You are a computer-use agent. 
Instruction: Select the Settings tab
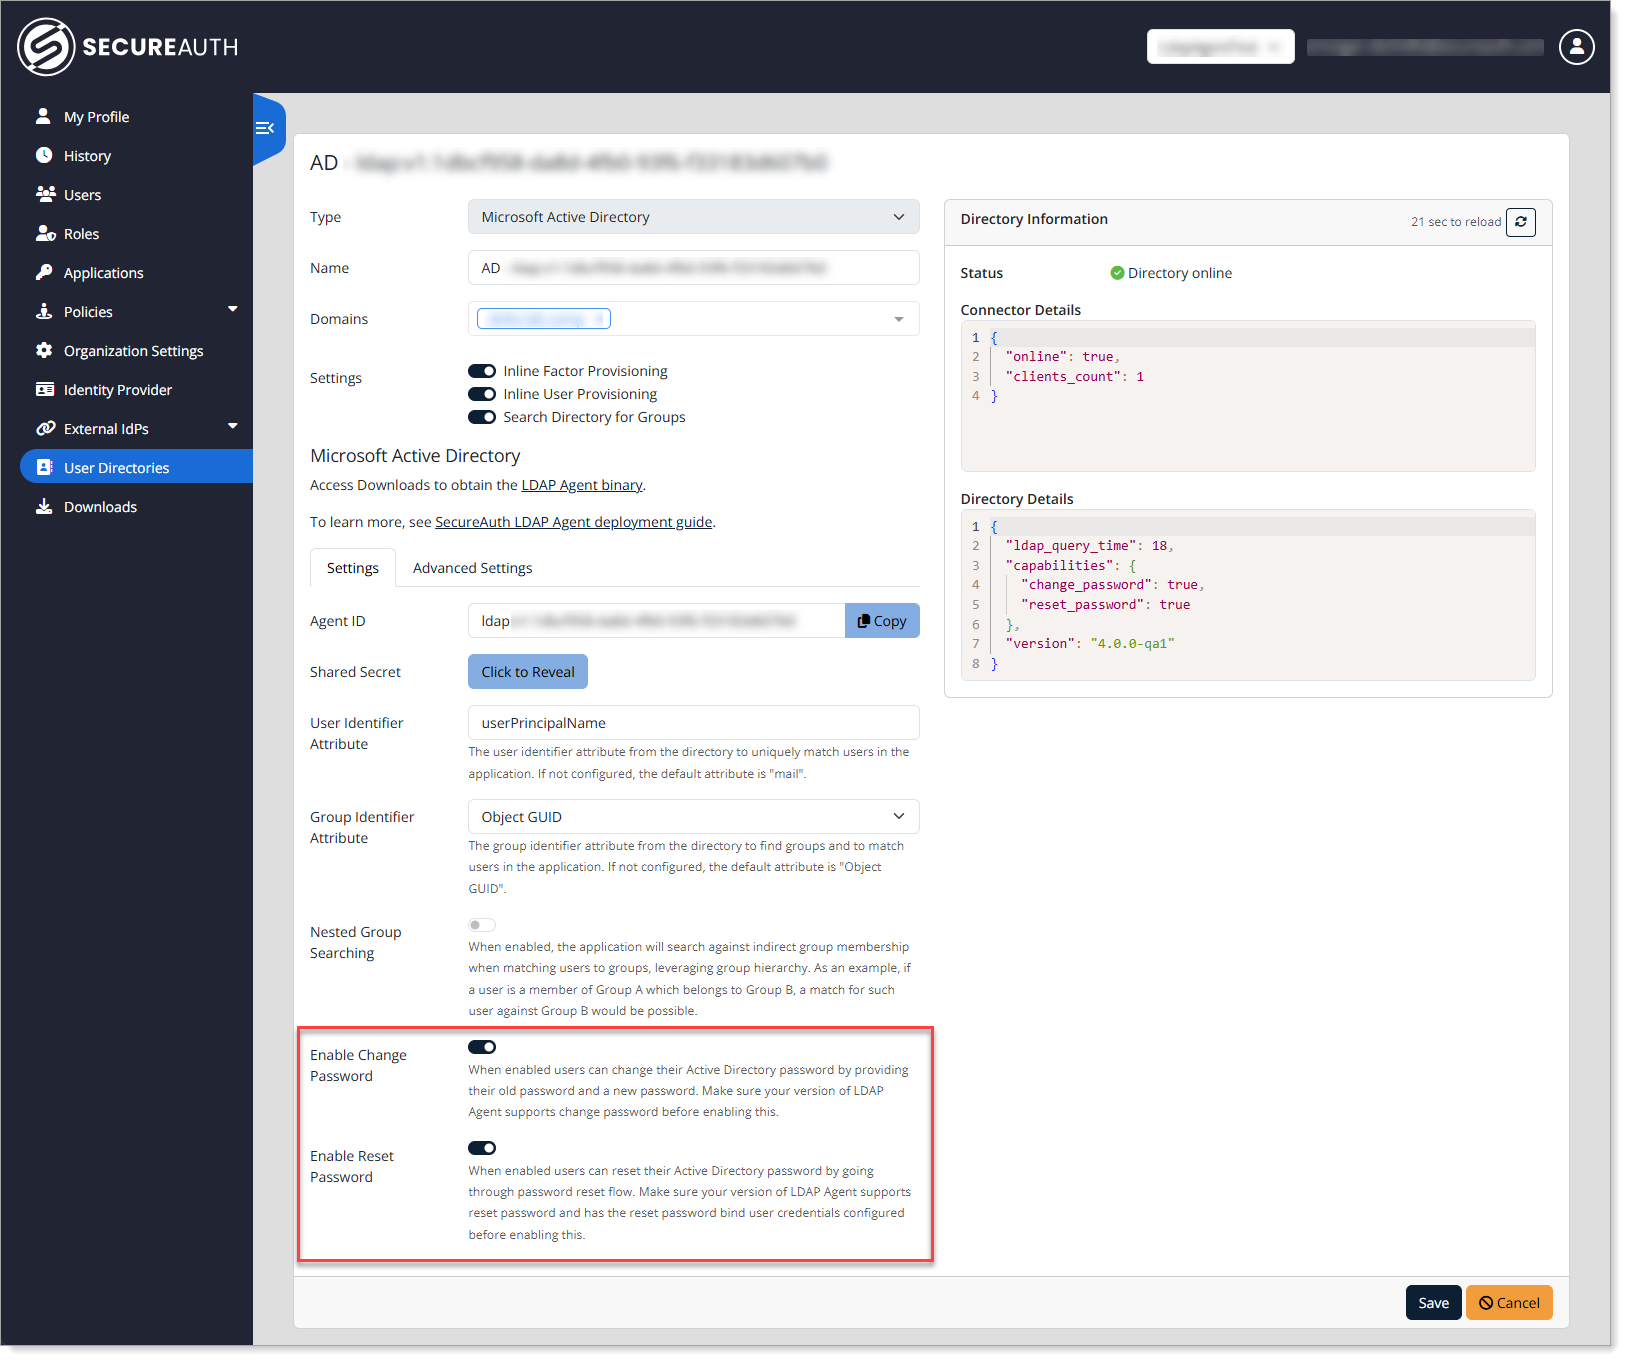pyautogui.click(x=353, y=568)
